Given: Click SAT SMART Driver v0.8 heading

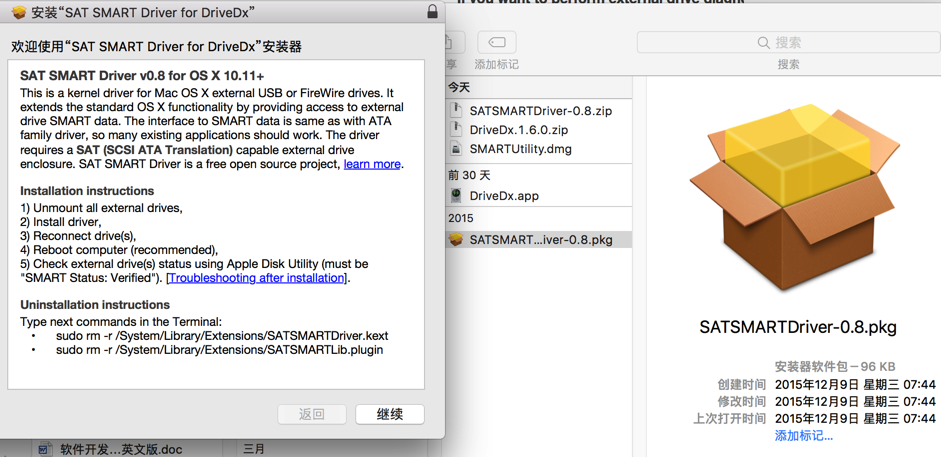Looking at the screenshot, I should pyautogui.click(x=142, y=76).
